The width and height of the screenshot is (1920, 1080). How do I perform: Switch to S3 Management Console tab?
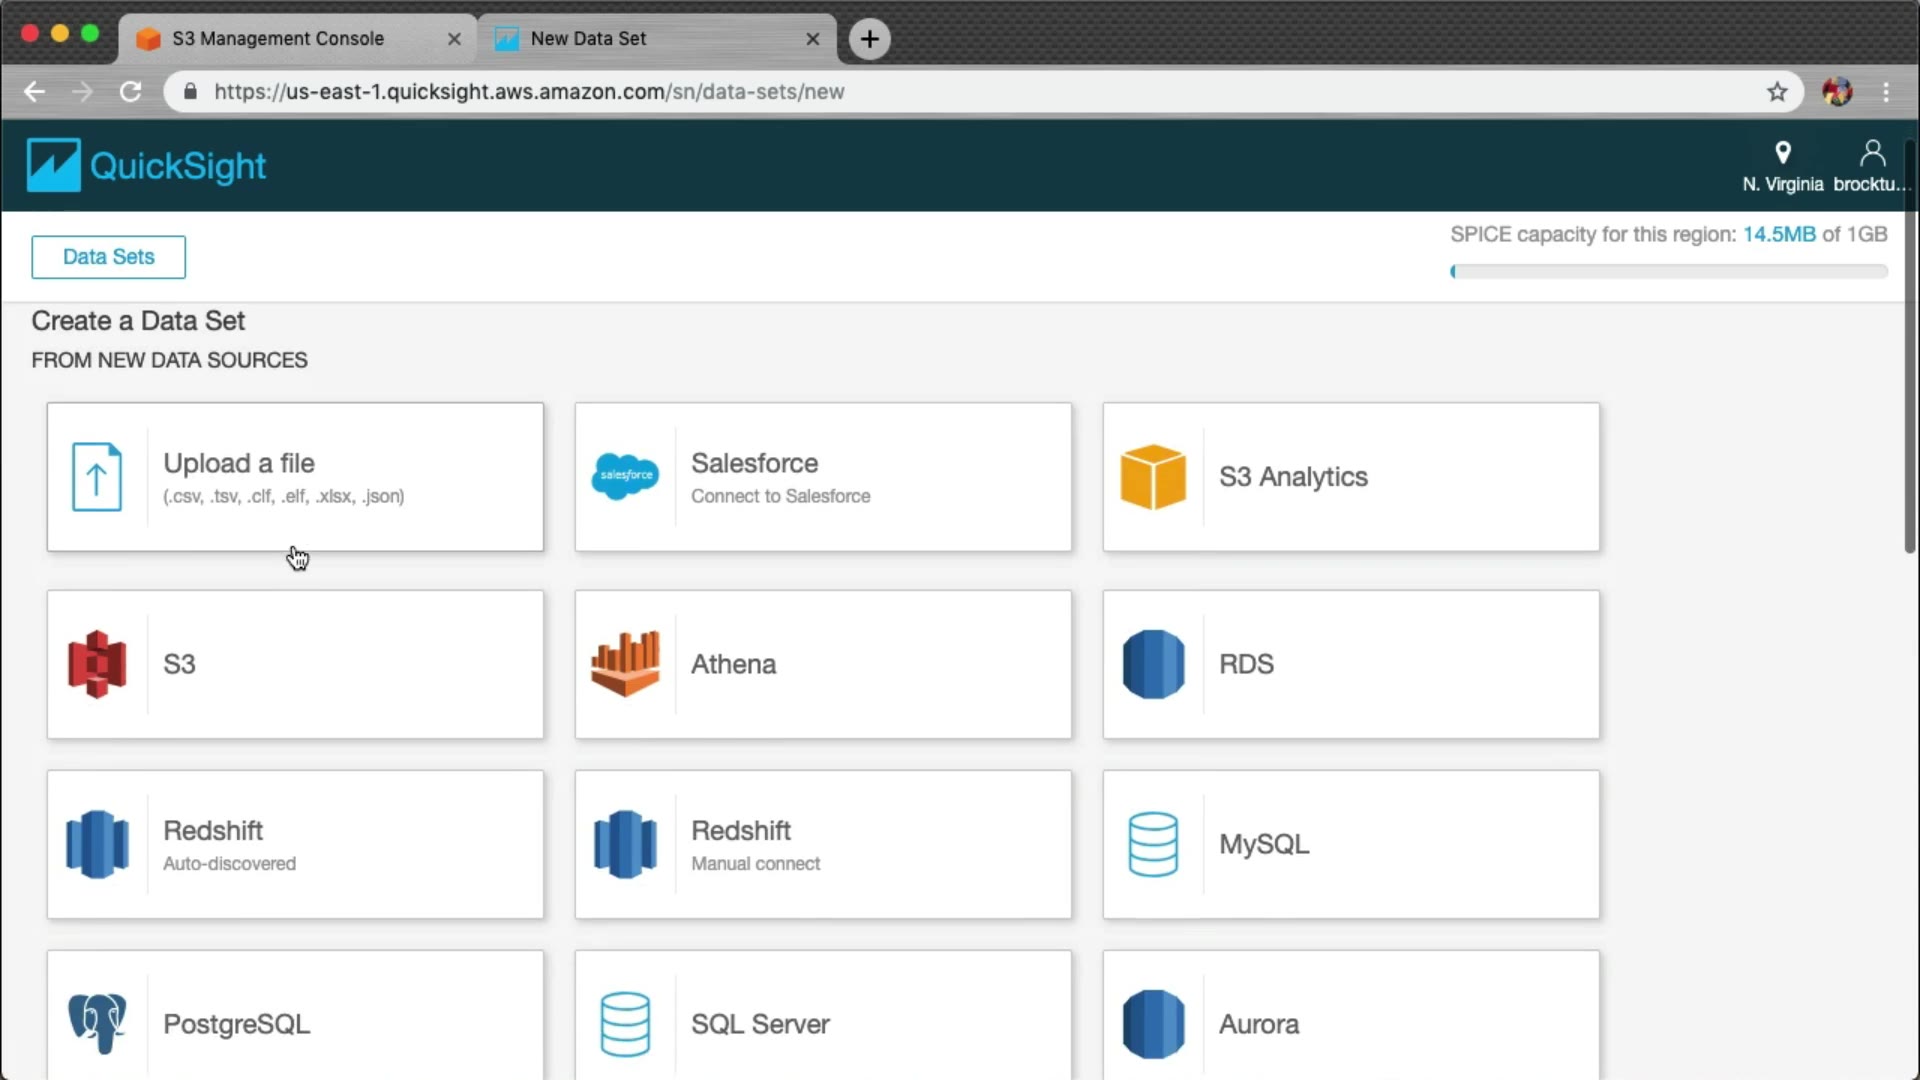(x=278, y=38)
